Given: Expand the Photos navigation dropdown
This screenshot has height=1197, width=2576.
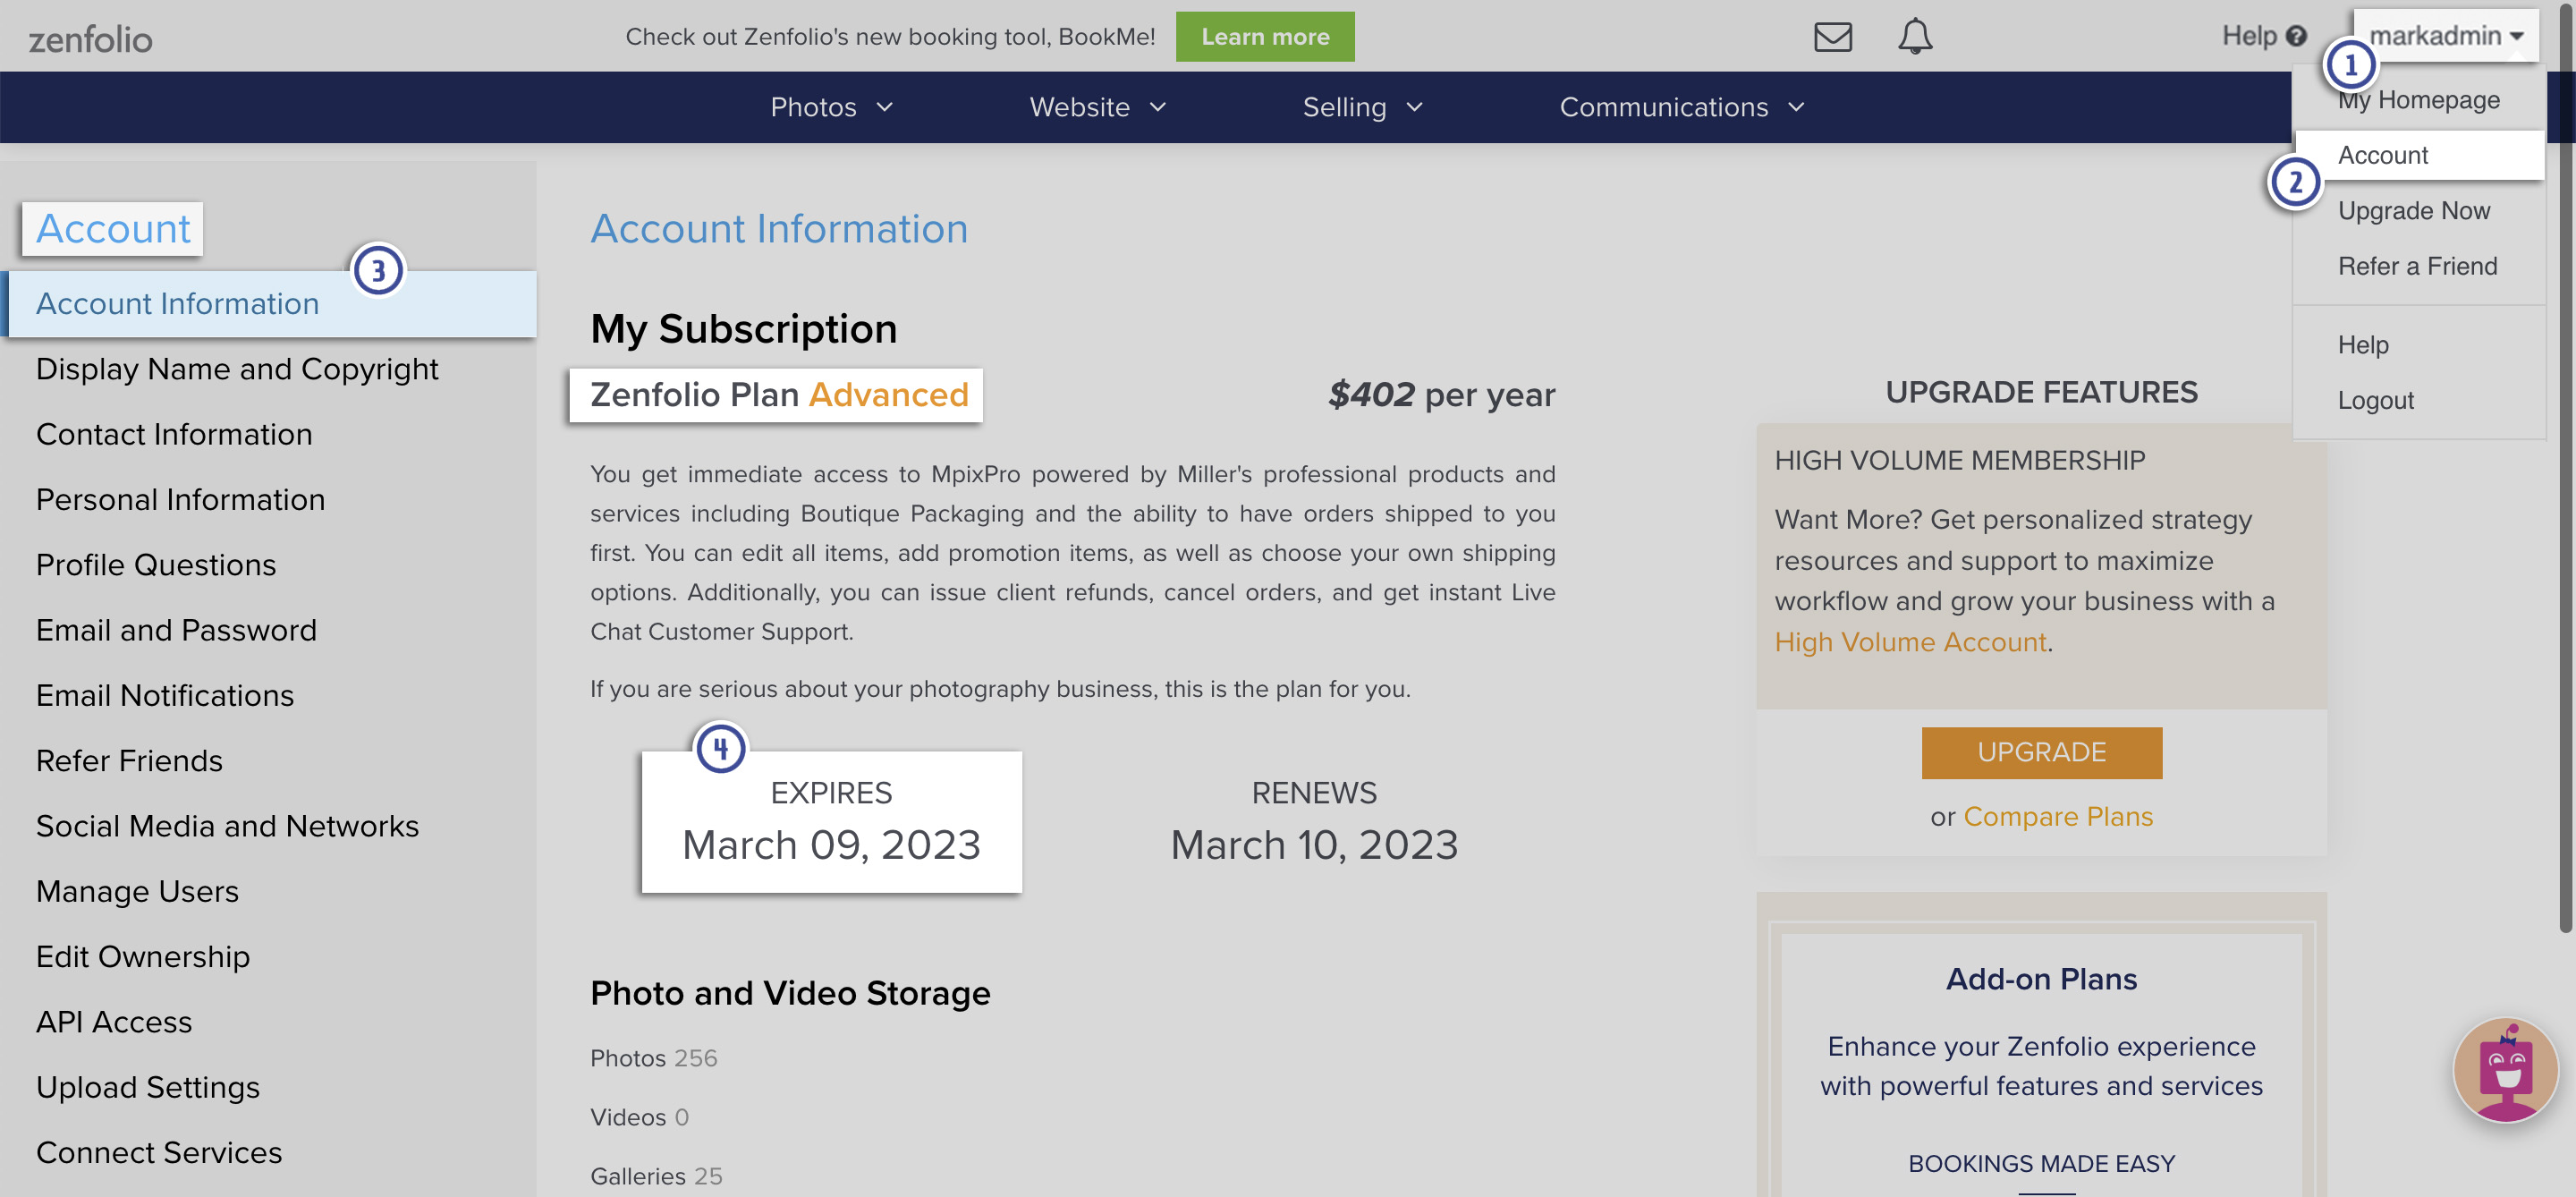Looking at the screenshot, I should (x=831, y=107).
